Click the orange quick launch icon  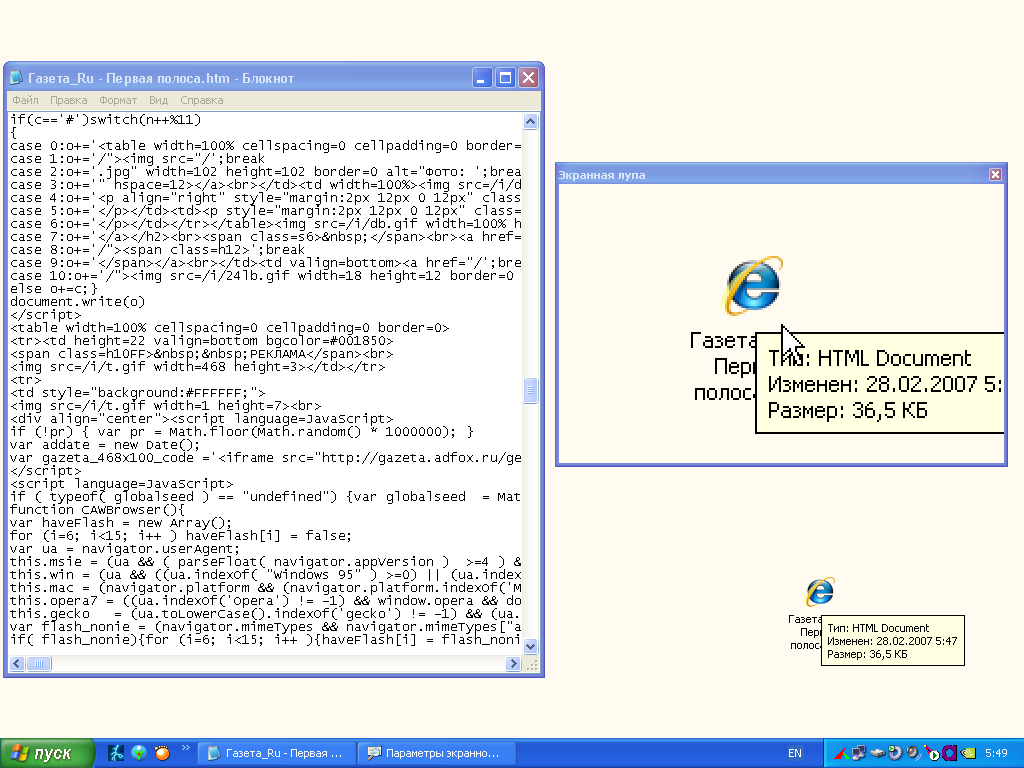[x=161, y=753]
